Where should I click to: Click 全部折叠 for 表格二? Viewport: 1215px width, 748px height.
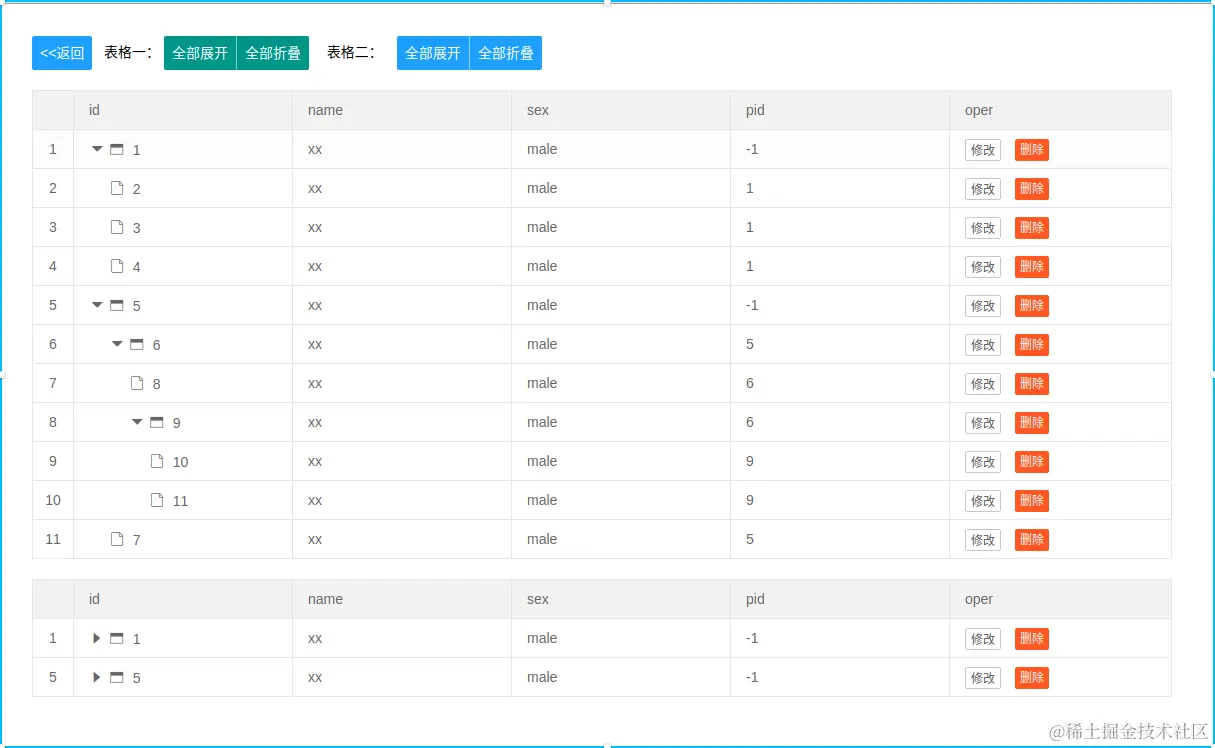pos(506,53)
